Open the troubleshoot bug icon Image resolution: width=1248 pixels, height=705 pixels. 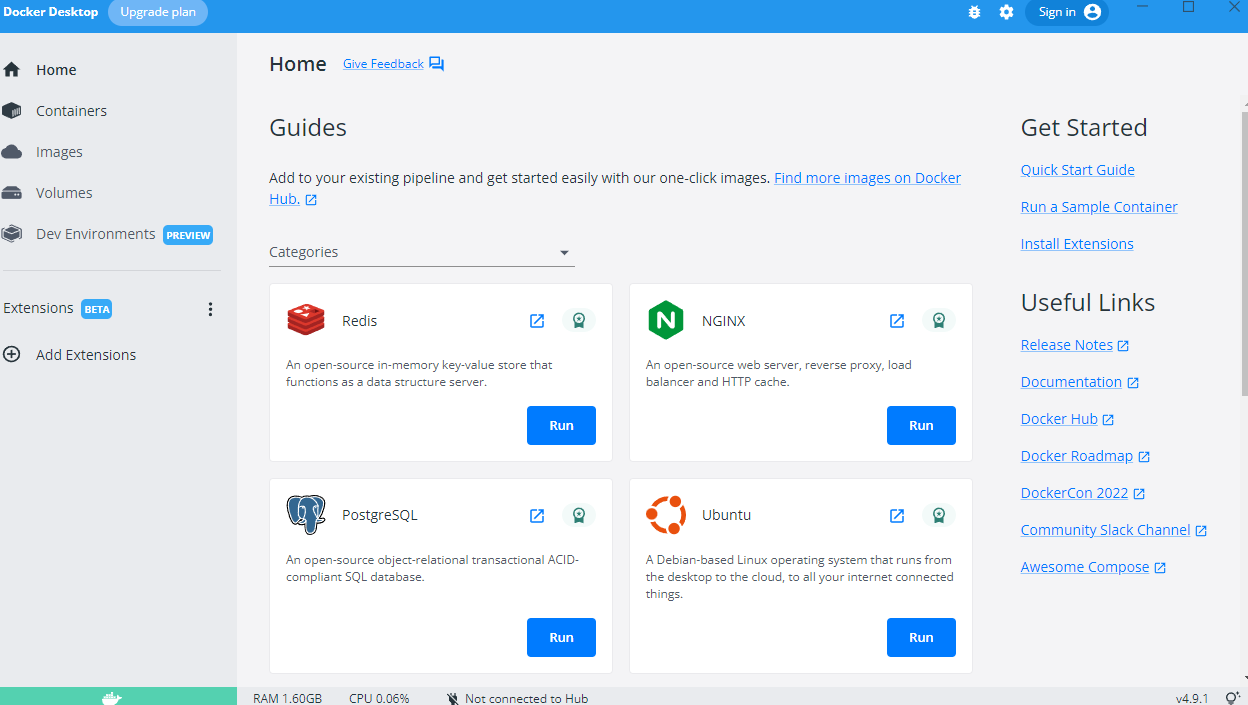coord(975,12)
